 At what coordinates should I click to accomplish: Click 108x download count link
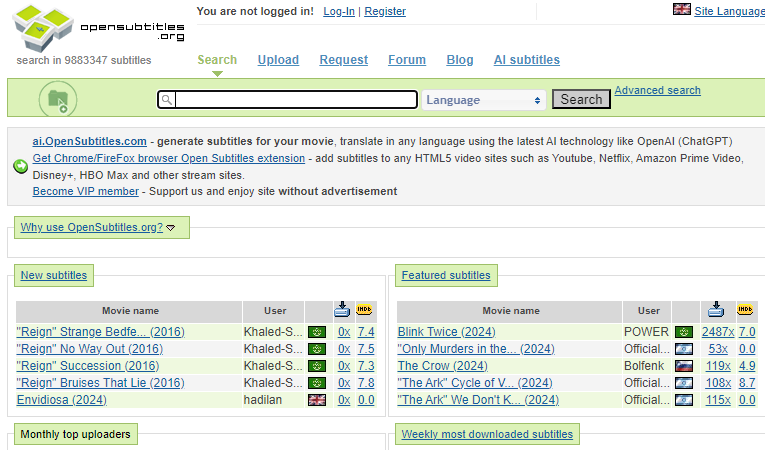718,383
